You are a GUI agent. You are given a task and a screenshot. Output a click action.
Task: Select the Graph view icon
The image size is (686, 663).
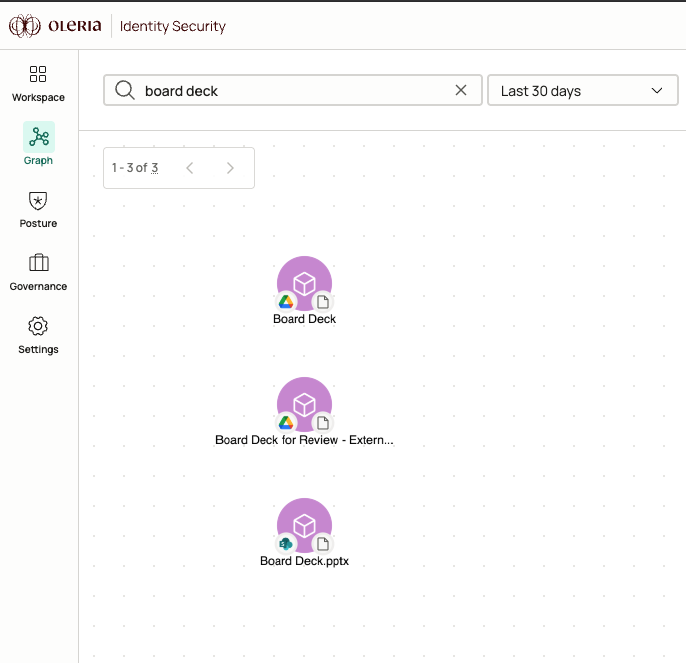[39, 137]
